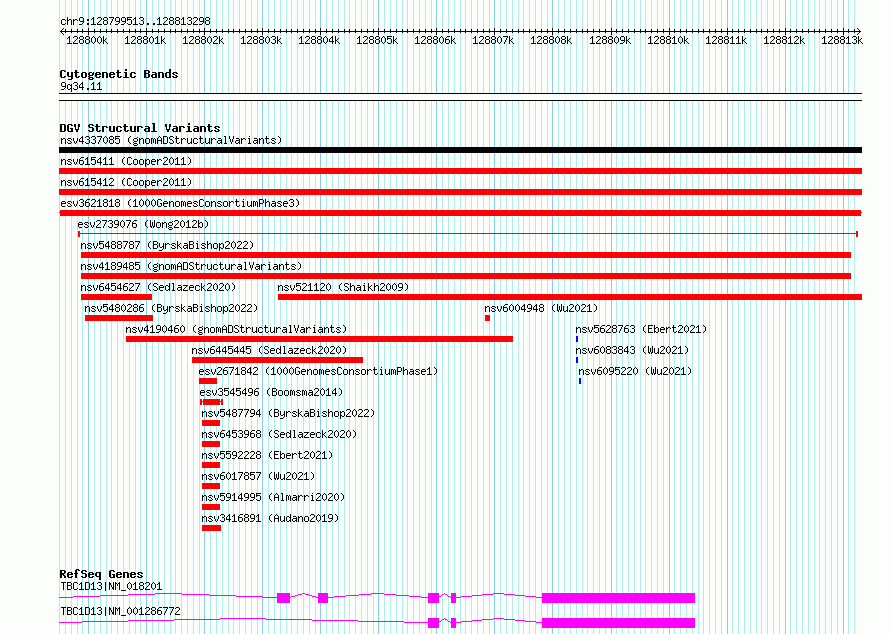Viewport: 890px width, 634px height.
Task: Open esv2671842 1000GenomesConsortiumPhase1 label
Action: 318,371
